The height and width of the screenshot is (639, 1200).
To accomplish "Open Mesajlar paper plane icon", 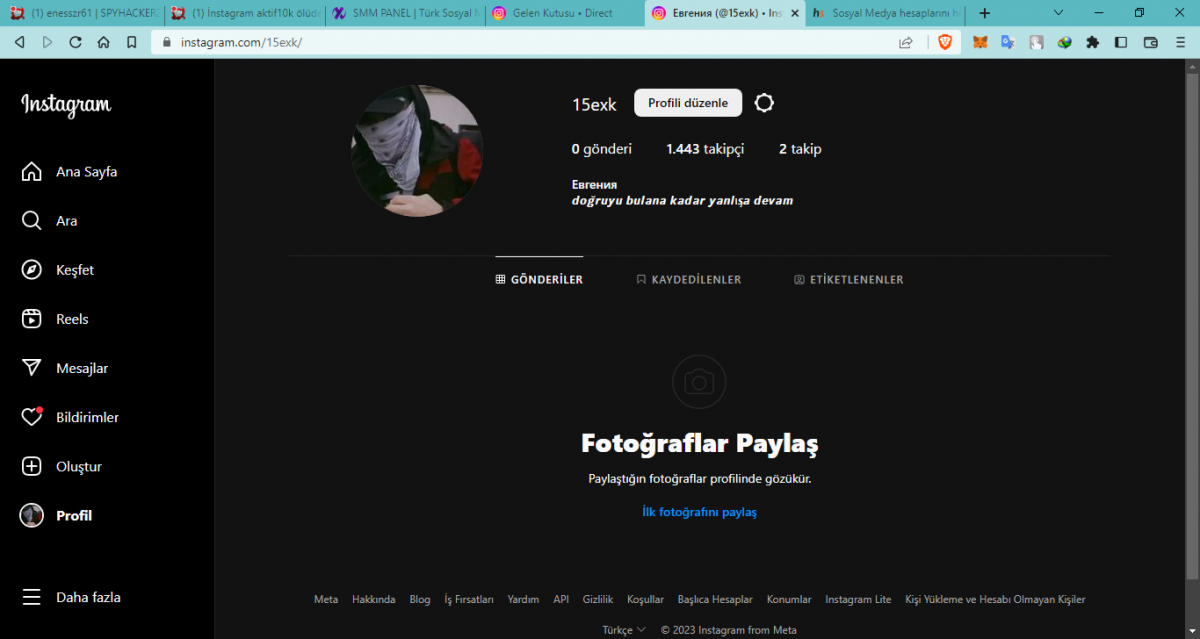I will click(x=32, y=368).
